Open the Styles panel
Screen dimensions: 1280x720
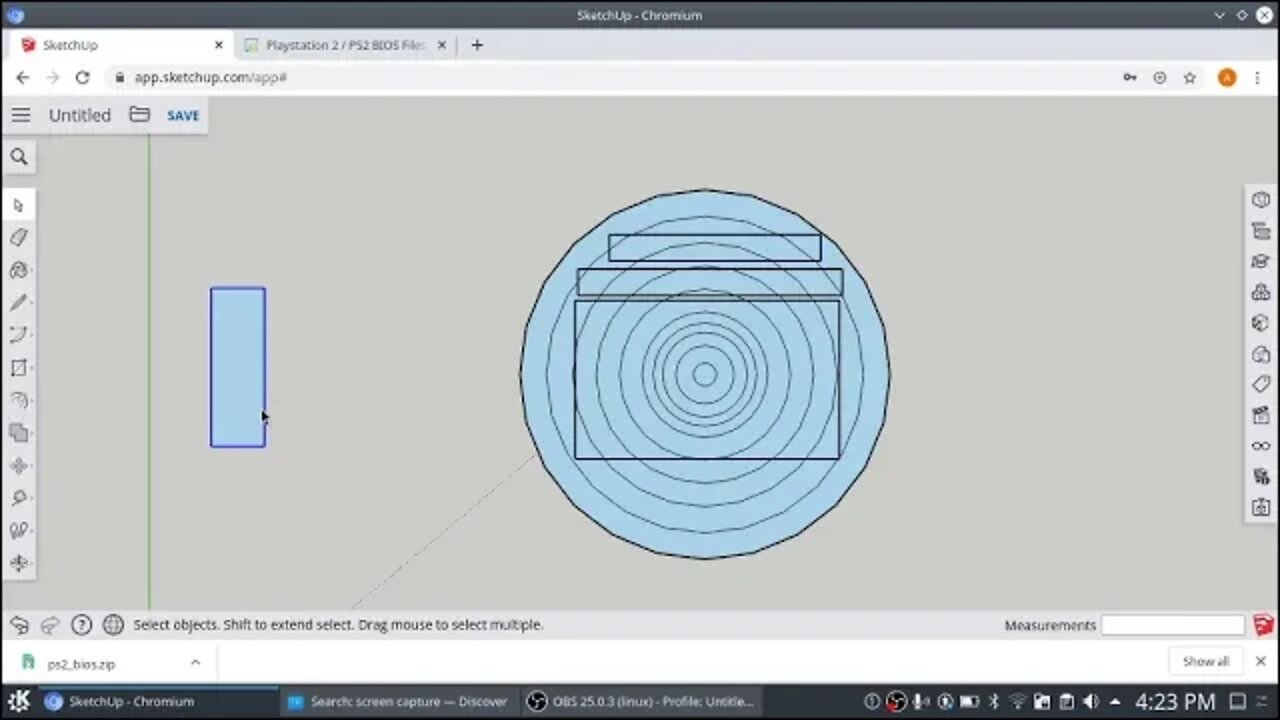point(1261,354)
